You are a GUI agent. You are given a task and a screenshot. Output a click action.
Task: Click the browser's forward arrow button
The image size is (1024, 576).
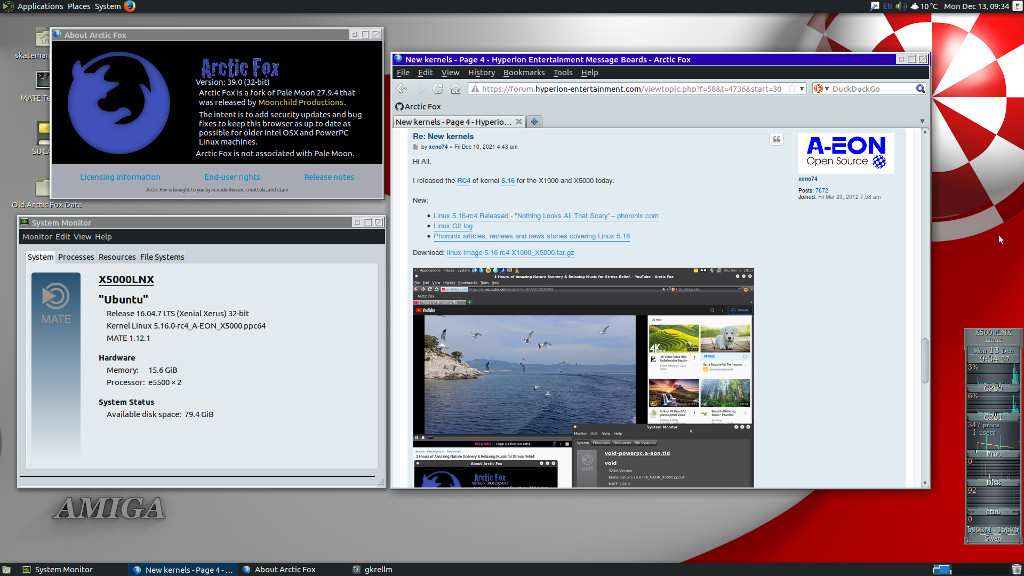pyautogui.click(x=420, y=89)
